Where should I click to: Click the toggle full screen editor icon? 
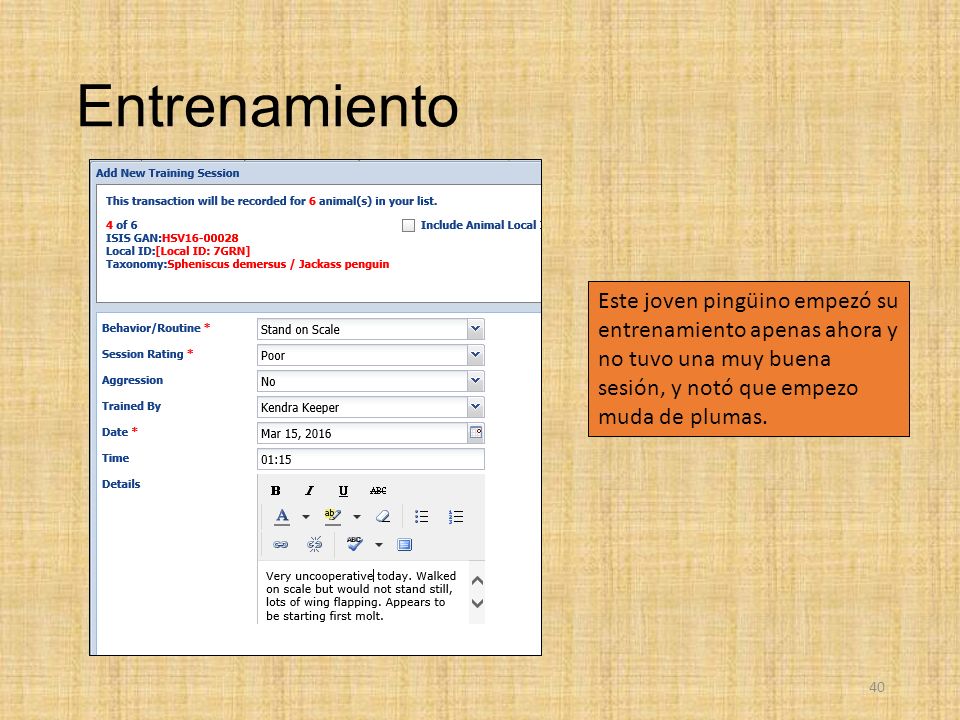coord(405,544)
